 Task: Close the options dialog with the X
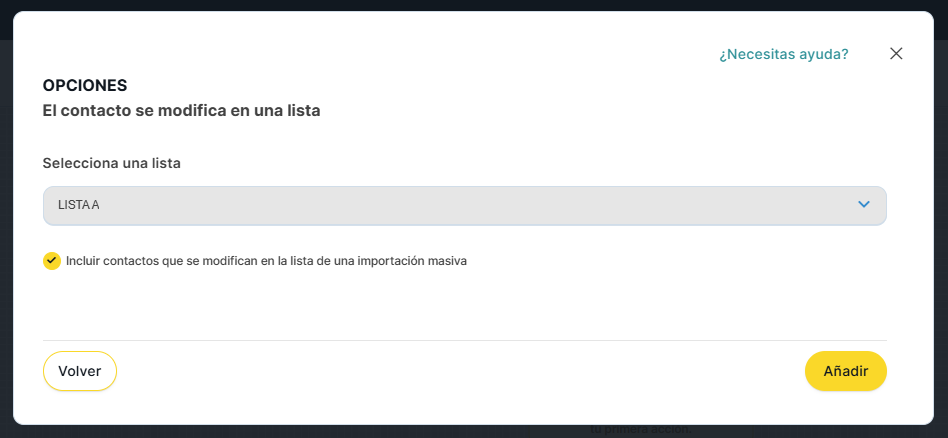[x=896, y=54]
